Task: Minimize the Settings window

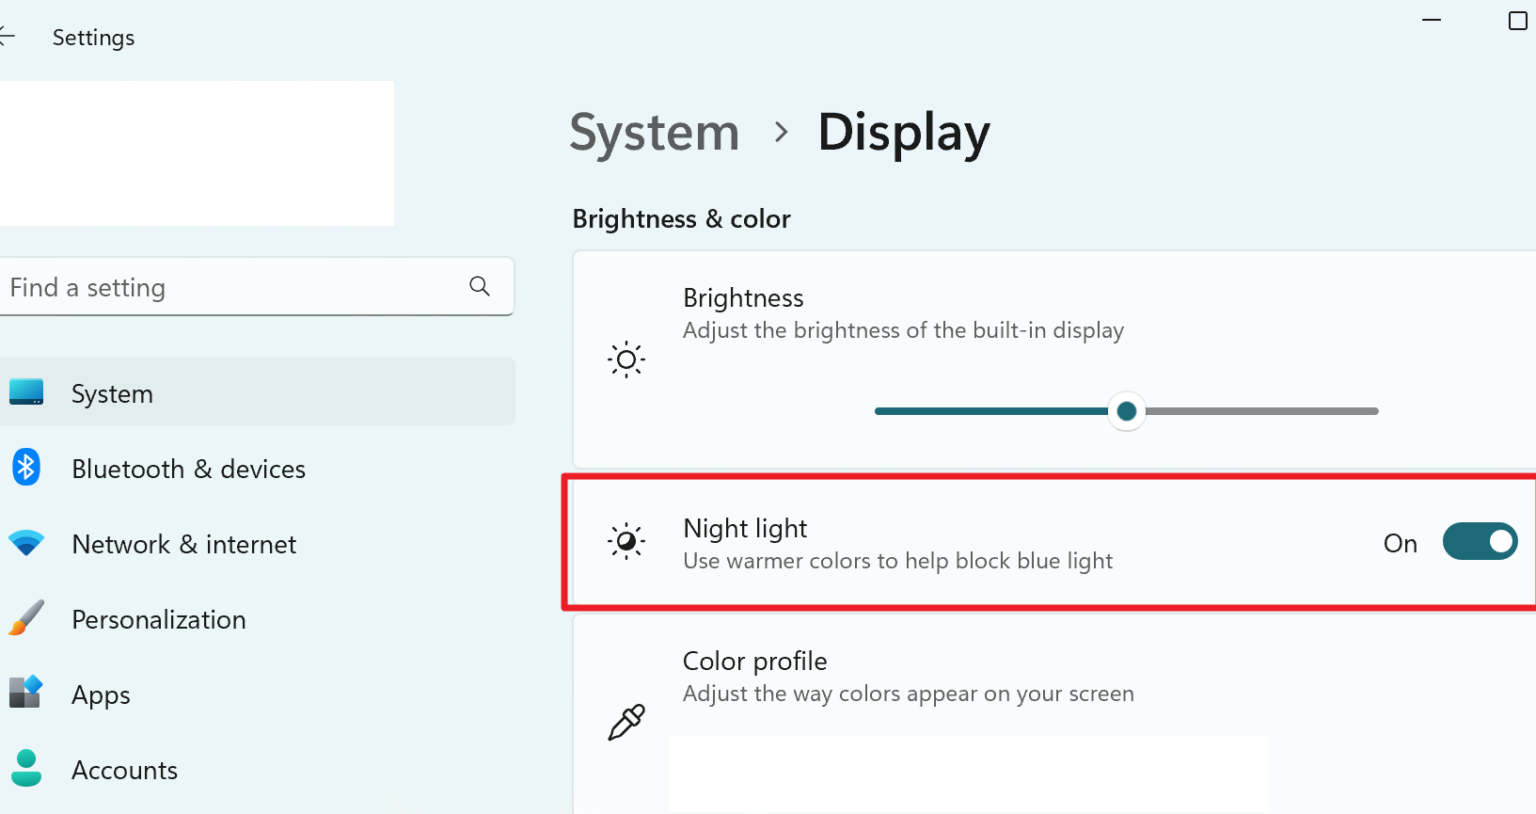Action: point(1432,20)
